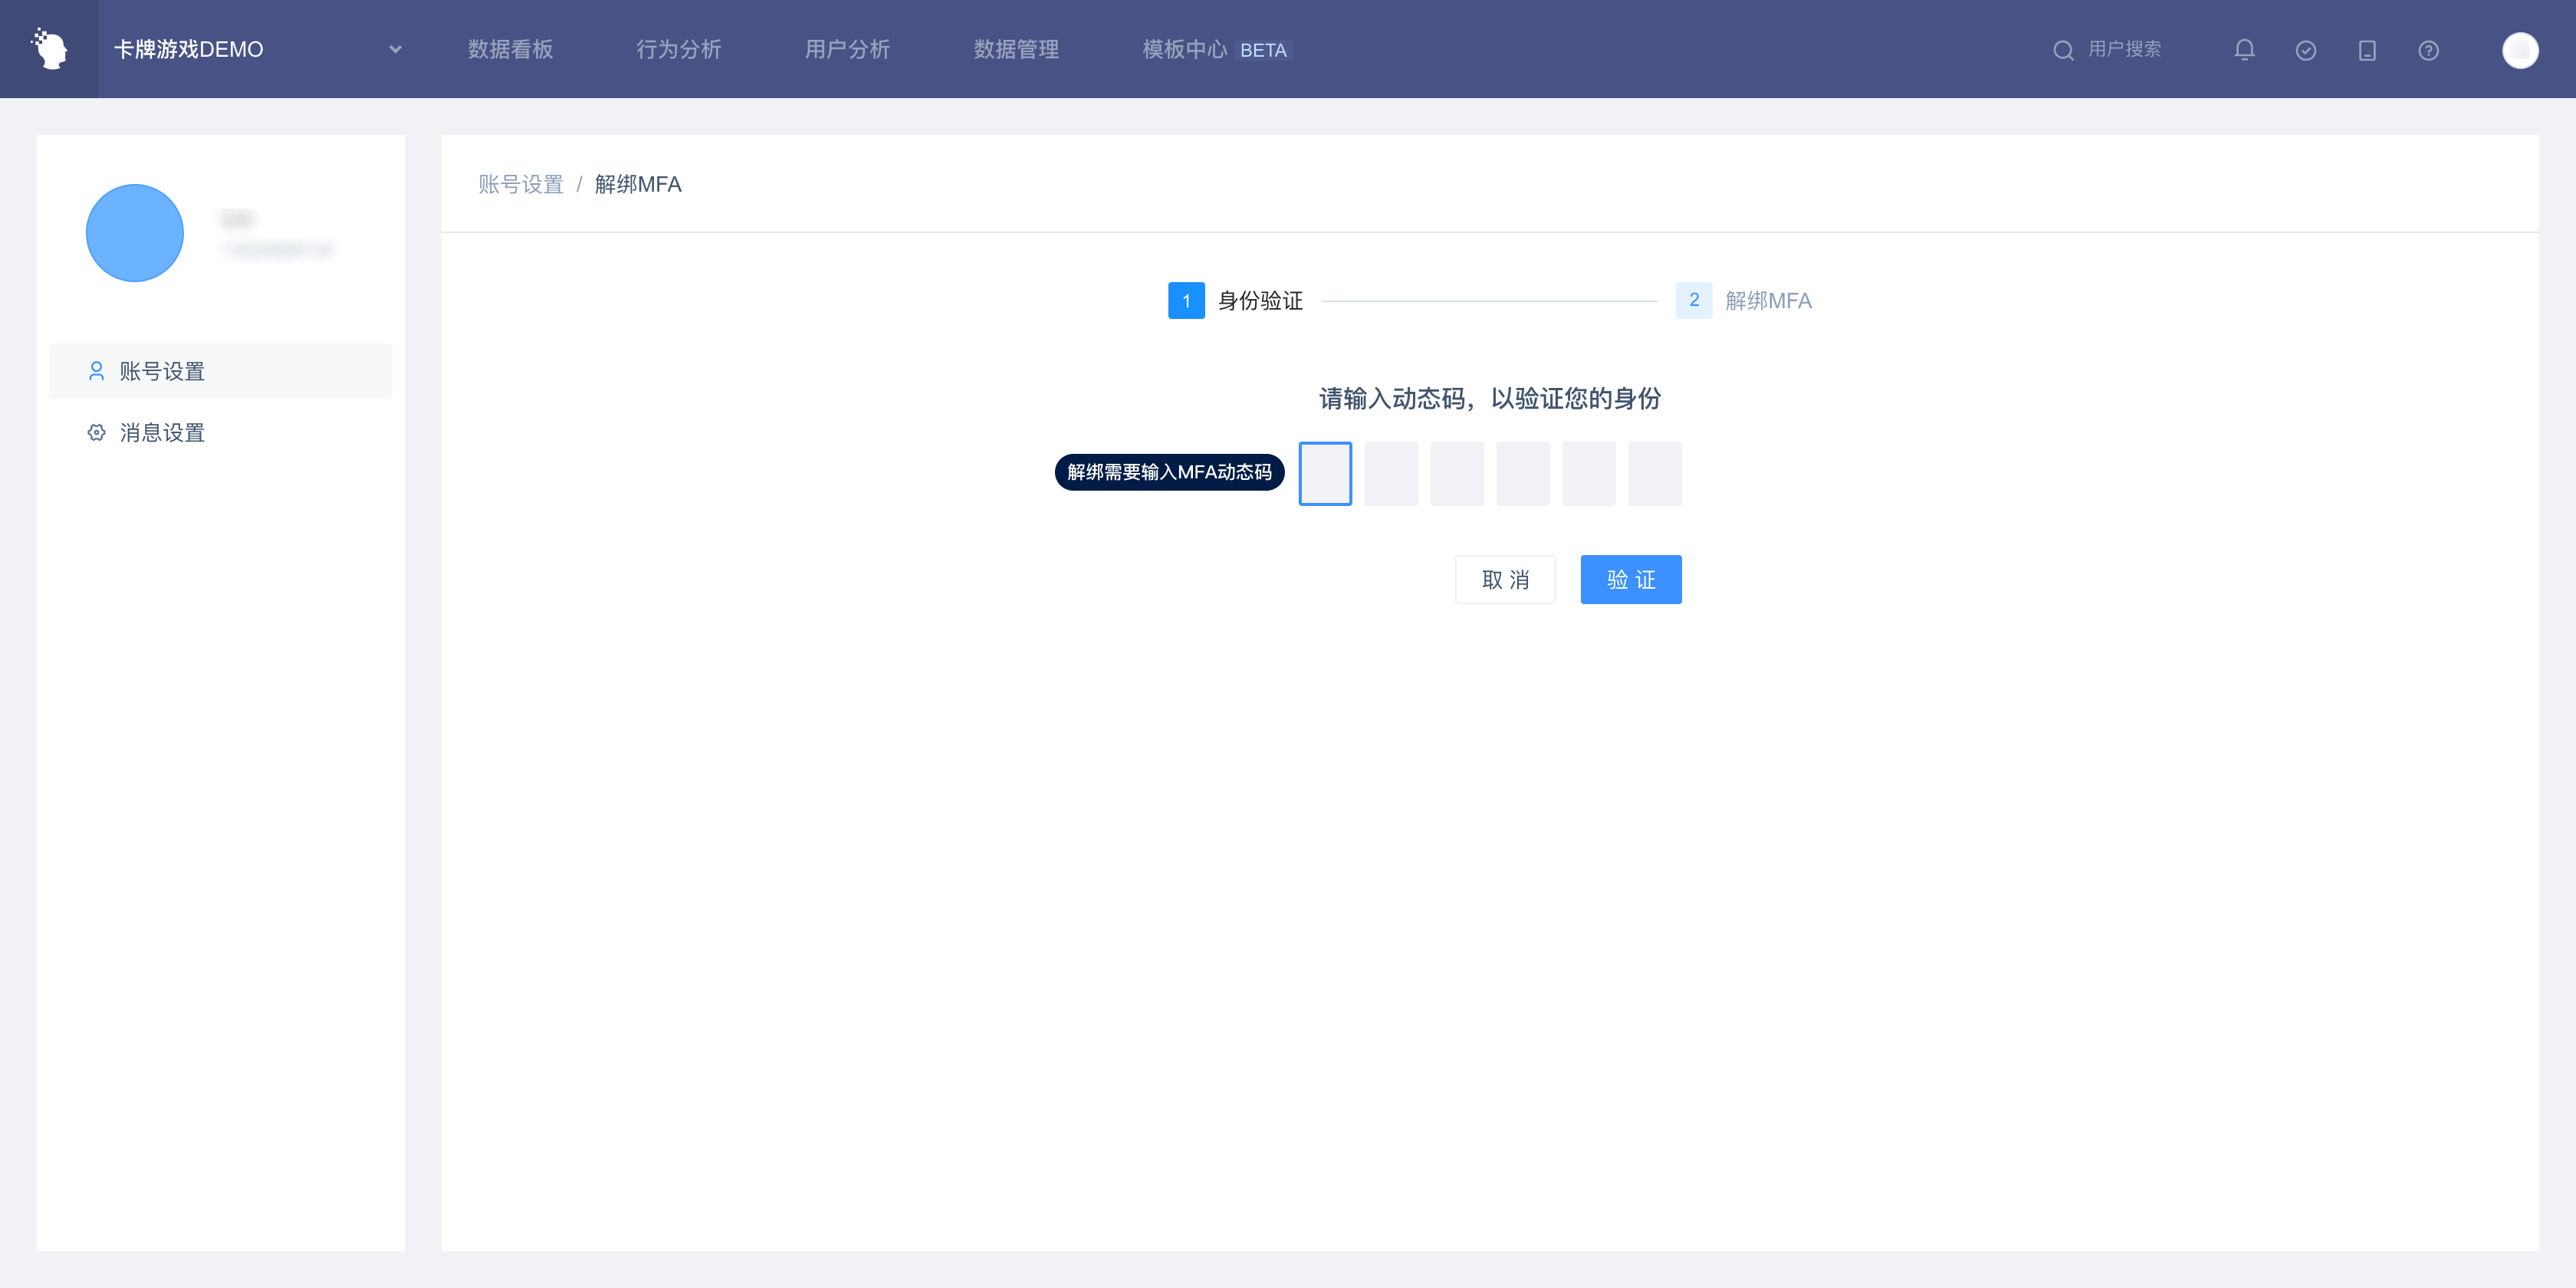Click the user search magnifier icon
The height and width of the screenshot is (1288, 2576).
click(2063, 50)
